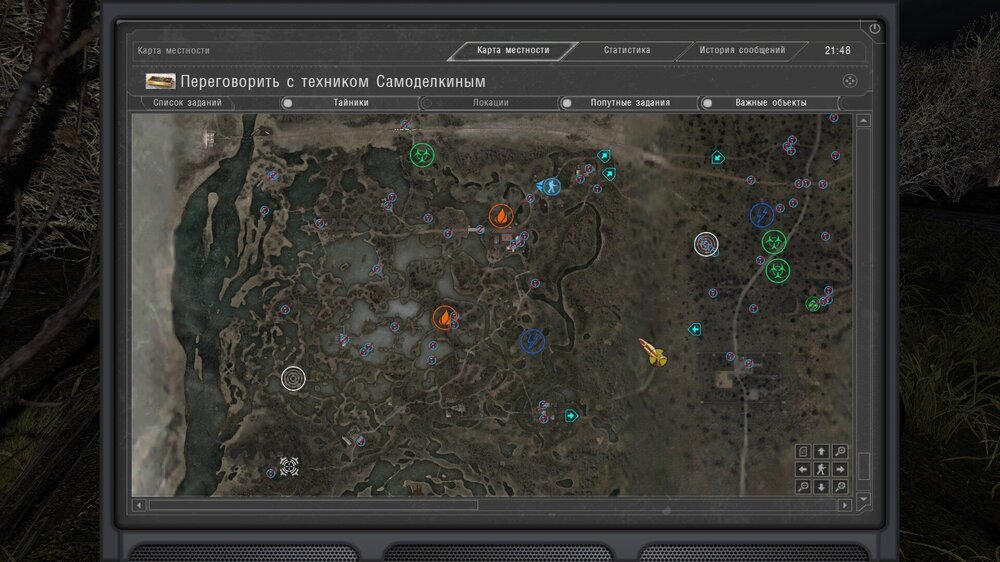Screen dimensions: 1000x562
Task: Switch to the Карта местности tab
Action: (x=513, y=50)
